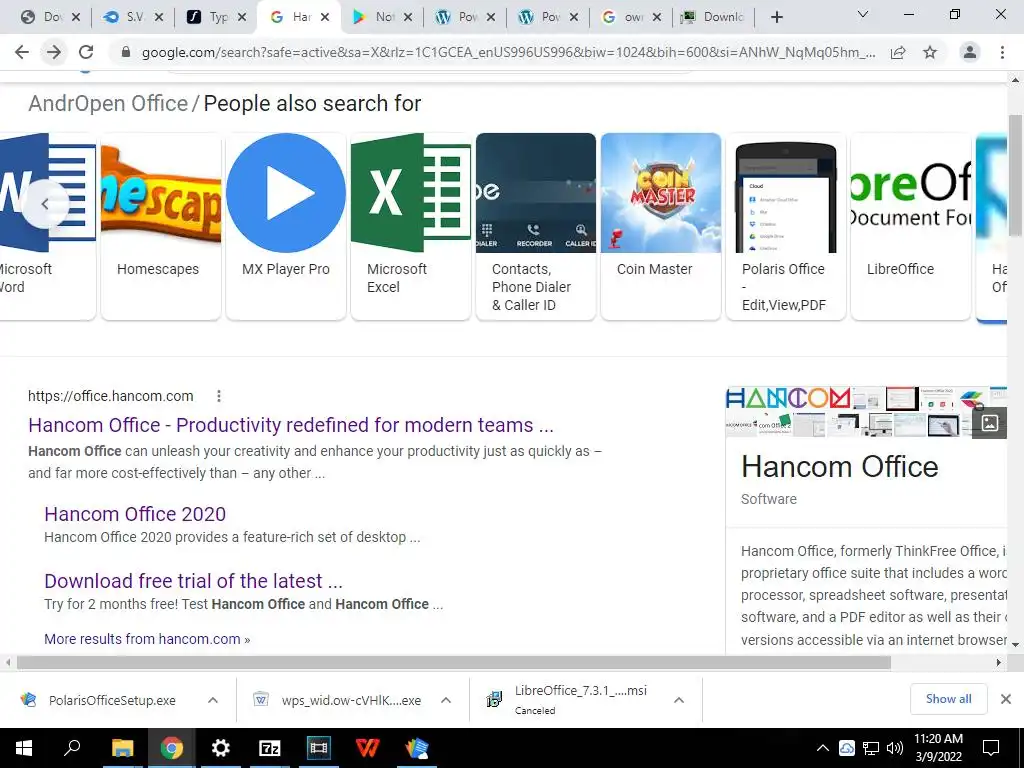Open WPS Office from the taskbar
1024x768 pixels.
(x=367, y=748)
